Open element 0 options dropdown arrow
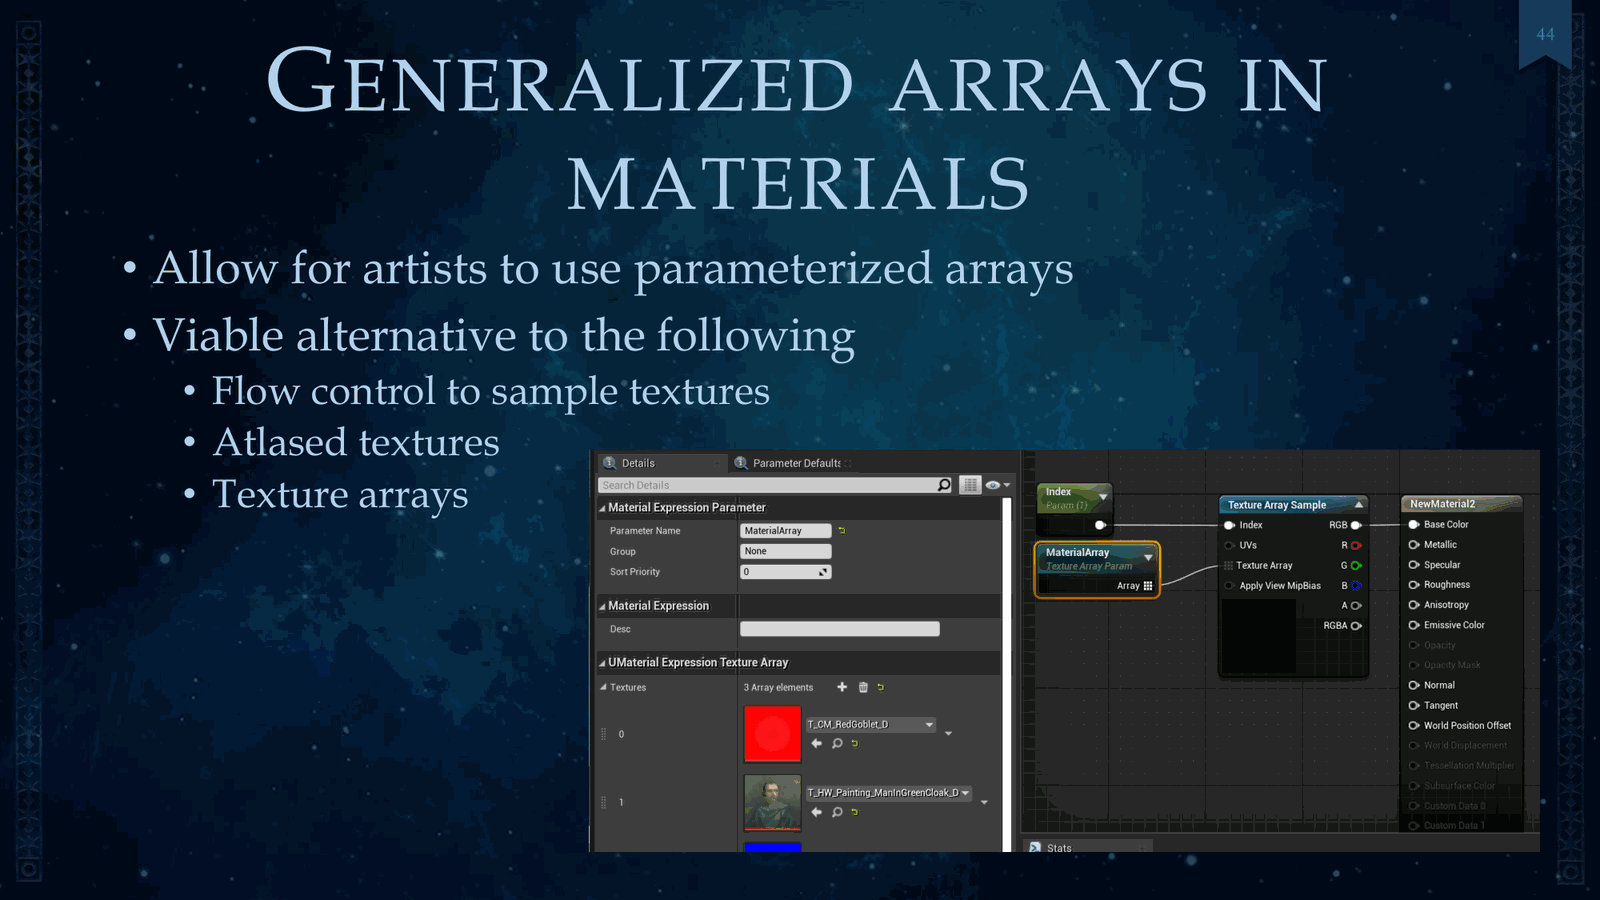The width and height of the screenshot is (1600, 900). 948,734
